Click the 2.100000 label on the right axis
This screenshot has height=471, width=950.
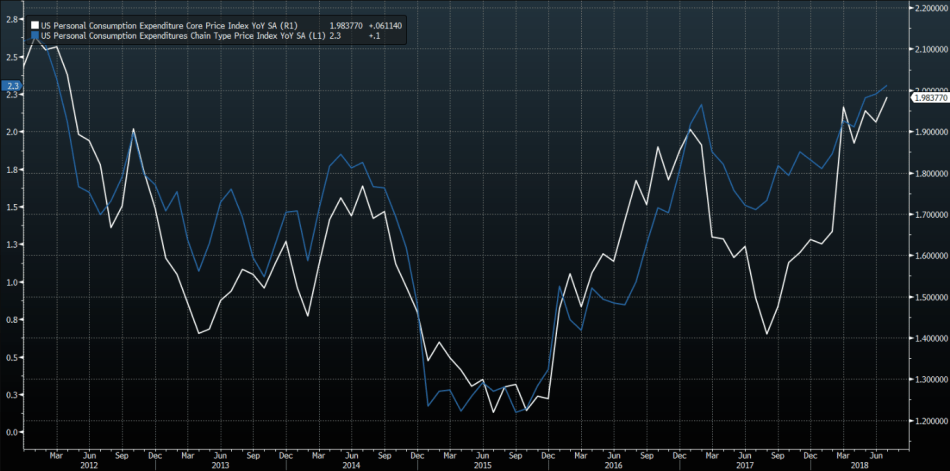931,49
